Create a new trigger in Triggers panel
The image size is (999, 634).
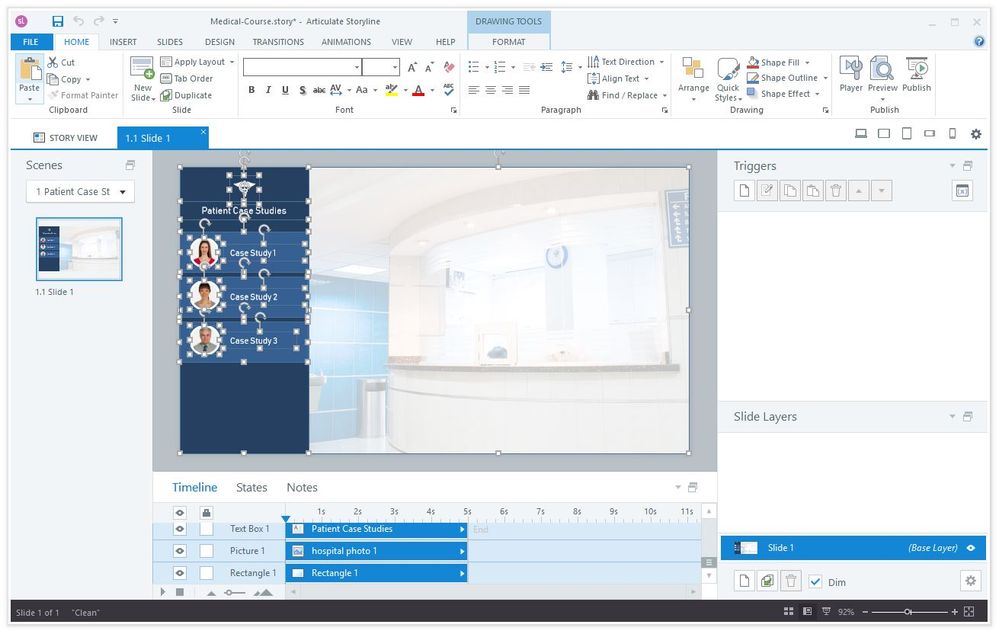744,191
